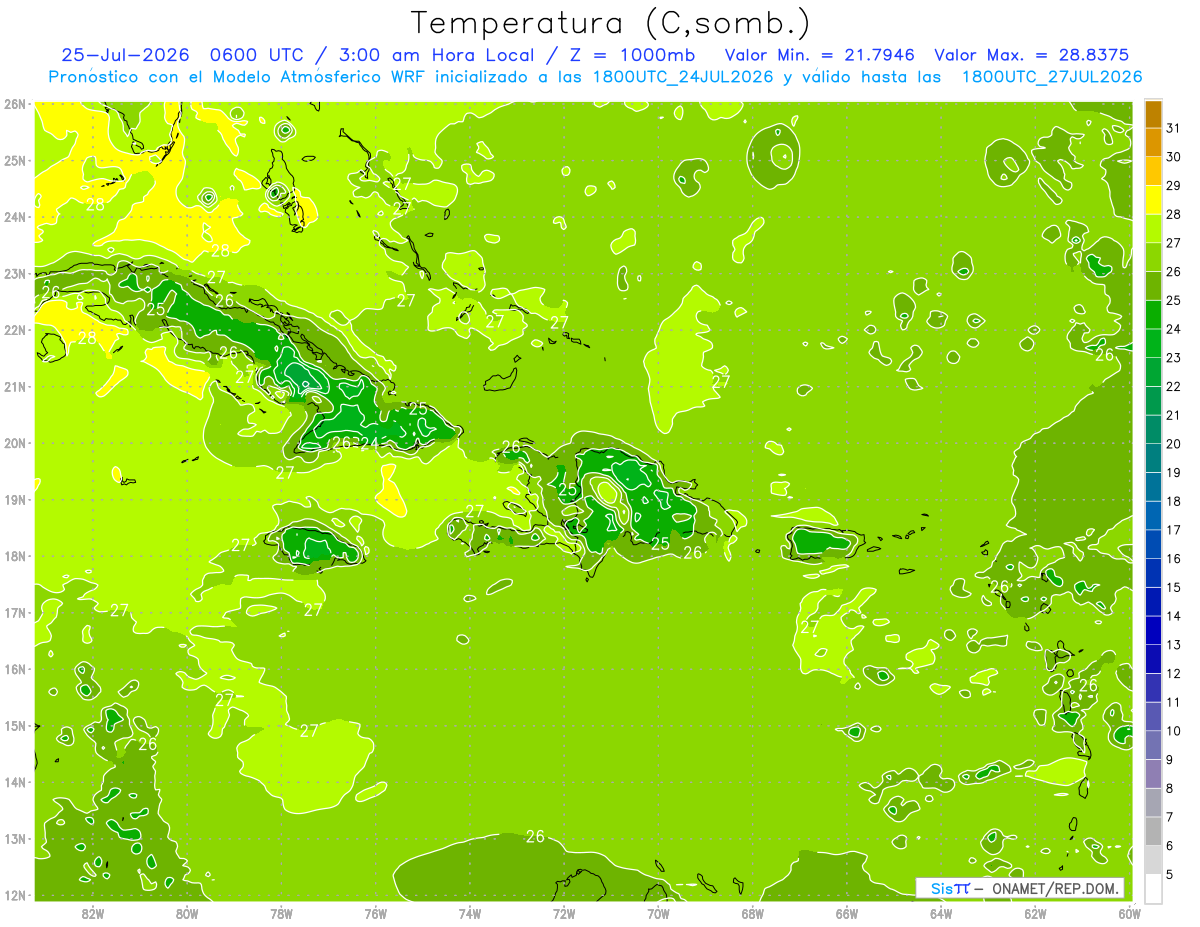The image size is (1200, 927).
Task: Select the yellow legend swatch between 28 and 29
Action: click(x=1153, y=200)
